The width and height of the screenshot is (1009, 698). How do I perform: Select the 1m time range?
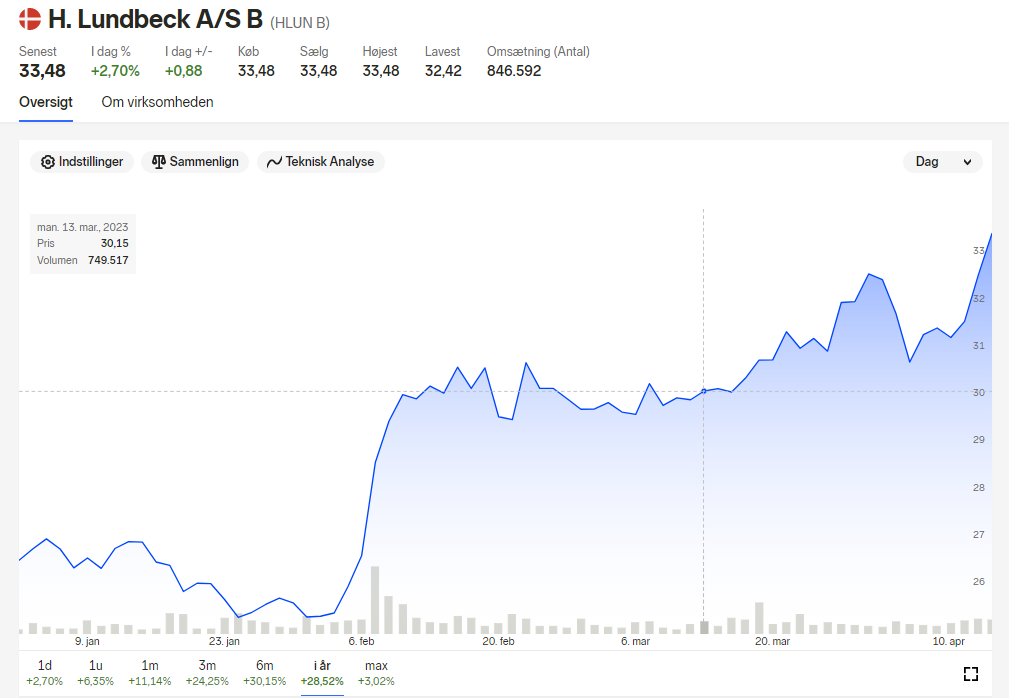149,673
